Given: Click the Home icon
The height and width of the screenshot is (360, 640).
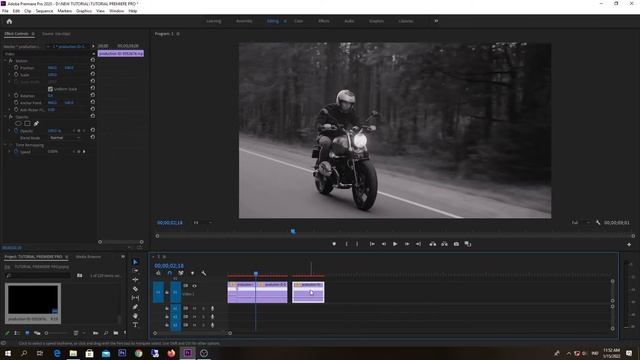Looking at the screenshot, I should pyautogui.click(x=9, y=21).
